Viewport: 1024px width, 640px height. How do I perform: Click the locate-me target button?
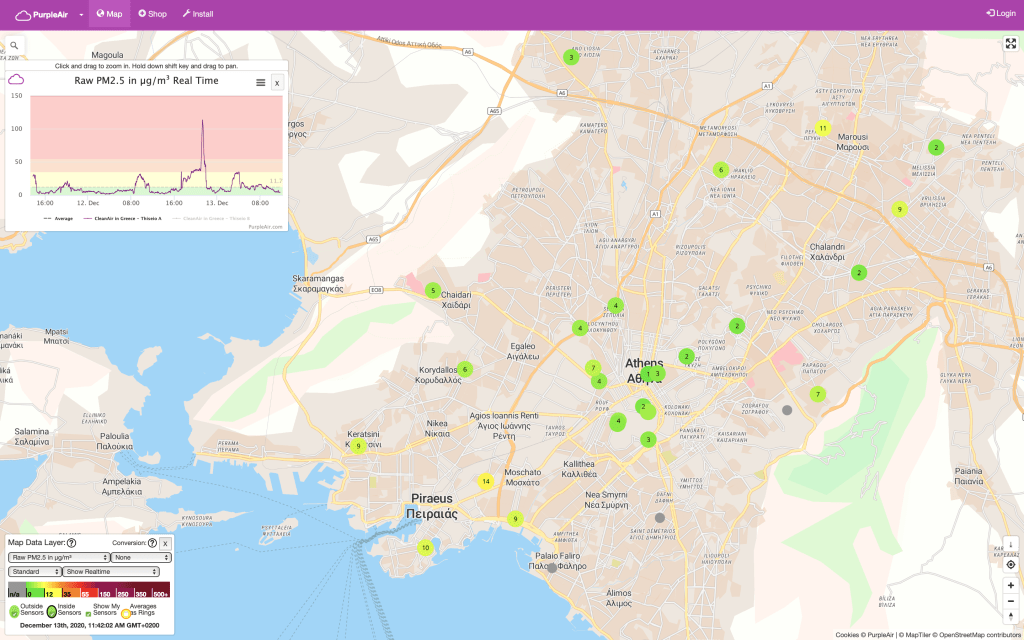pos(1010,564)
